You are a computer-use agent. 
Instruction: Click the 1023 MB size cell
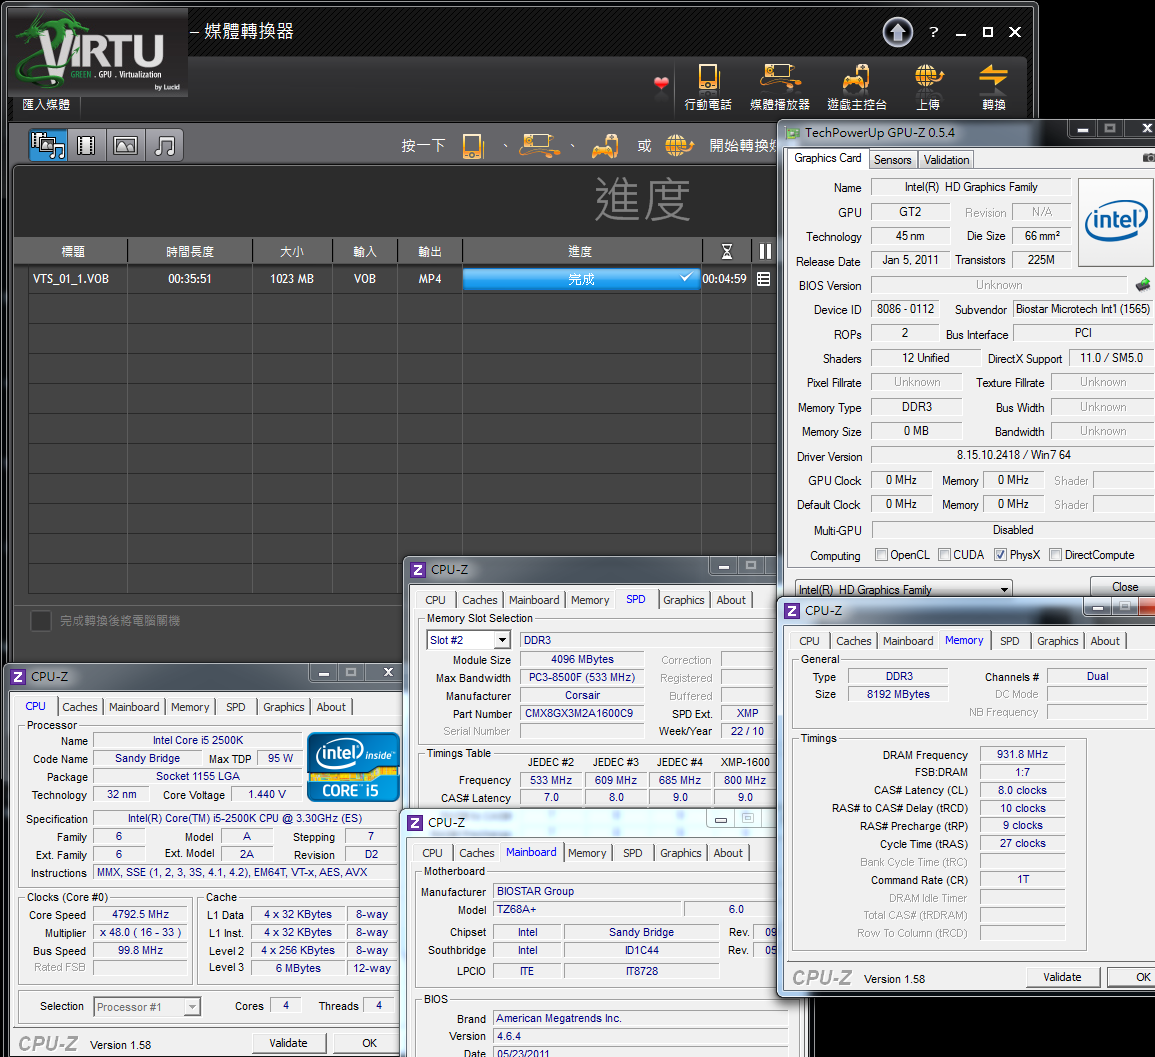tap(292, 279)
